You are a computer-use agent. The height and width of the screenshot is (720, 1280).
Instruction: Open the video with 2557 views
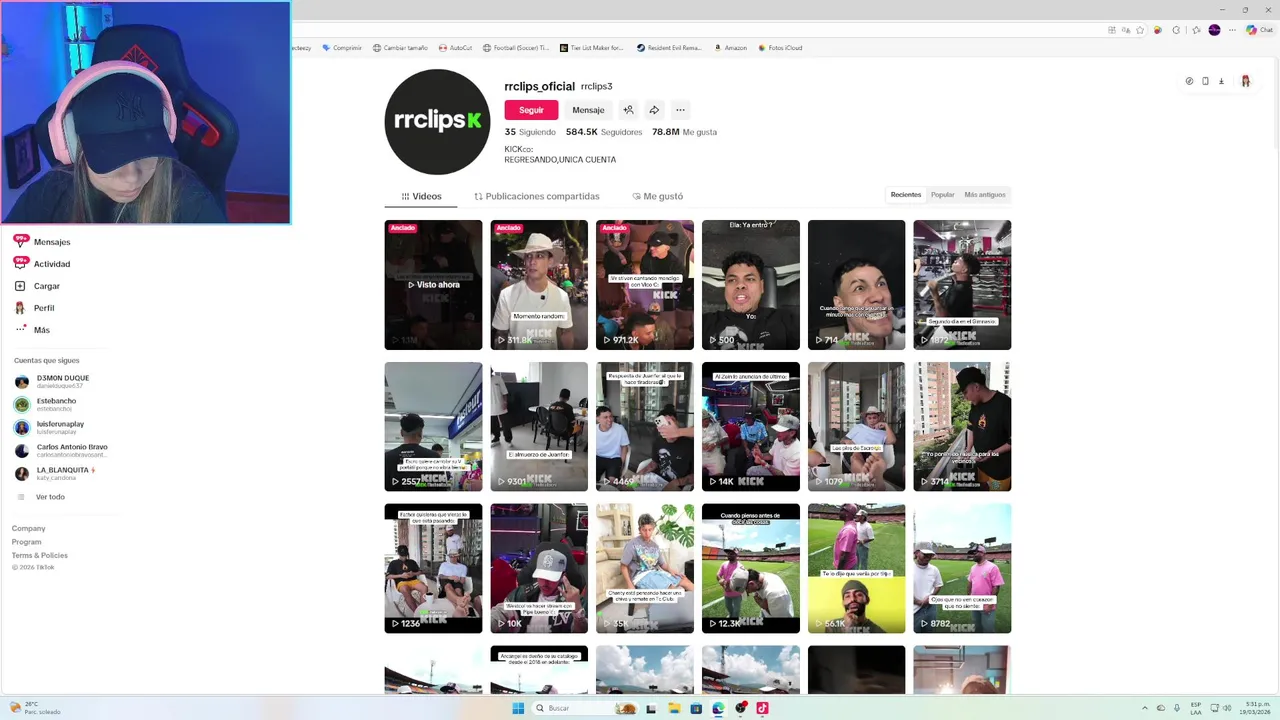[433, 427]
